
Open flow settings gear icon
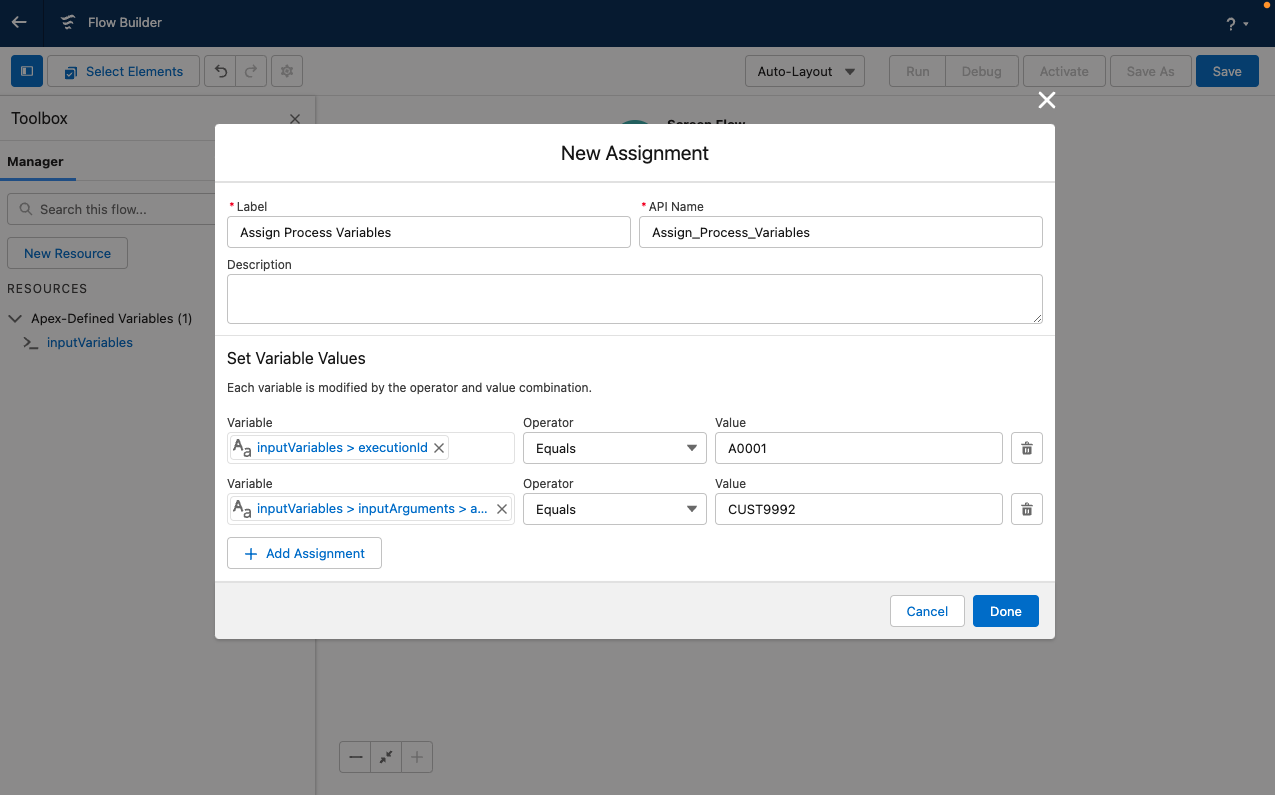click(x=287, y=71)
